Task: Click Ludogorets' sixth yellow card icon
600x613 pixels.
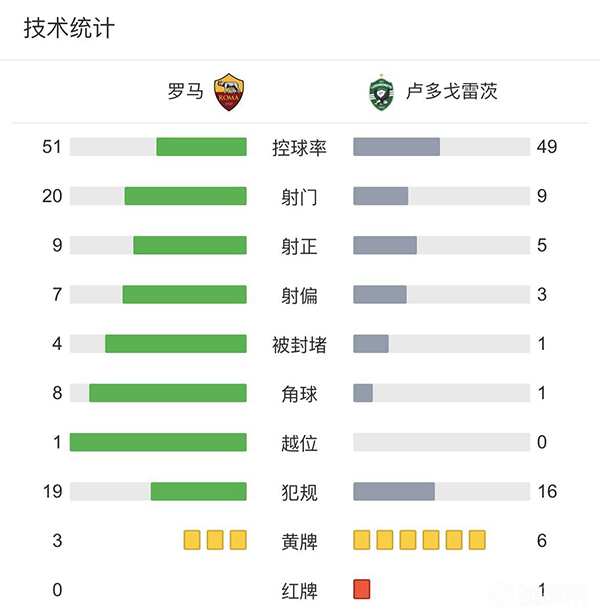Action: tap(477, 541)
